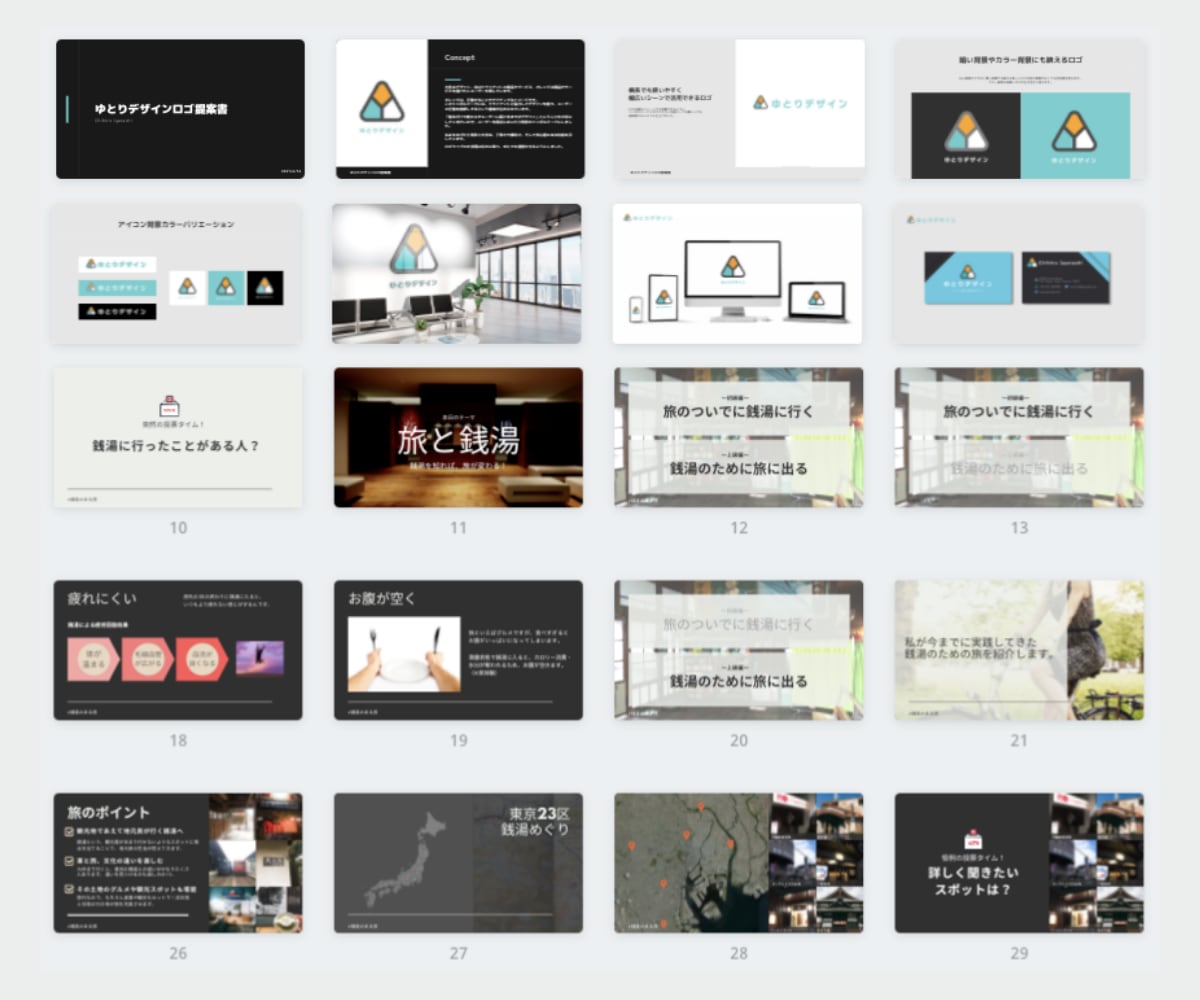The image size is (1200, 1000).
Task: Select slide 18 titled 疲れにくい
Action: pos(177,650)
